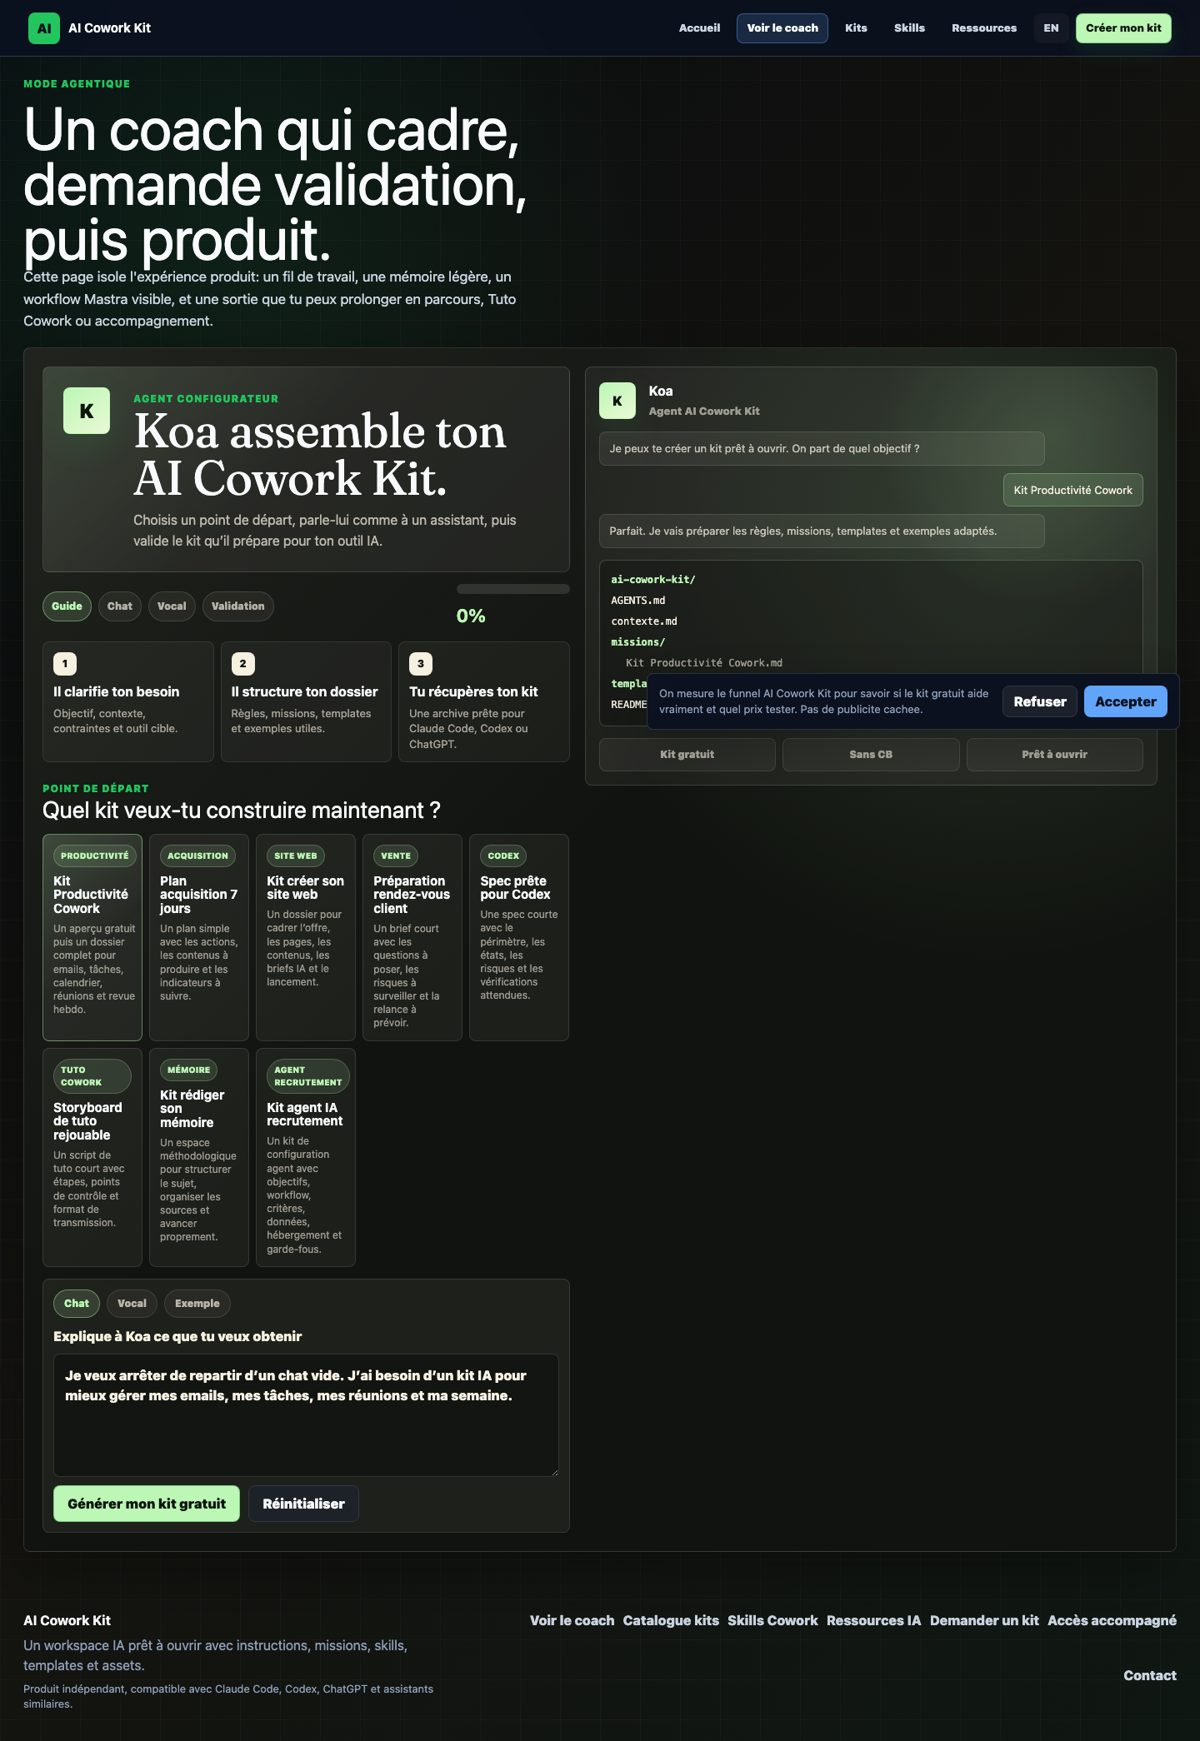
Task: Open Ressources in the top navigation
Action: coord(984,28)
